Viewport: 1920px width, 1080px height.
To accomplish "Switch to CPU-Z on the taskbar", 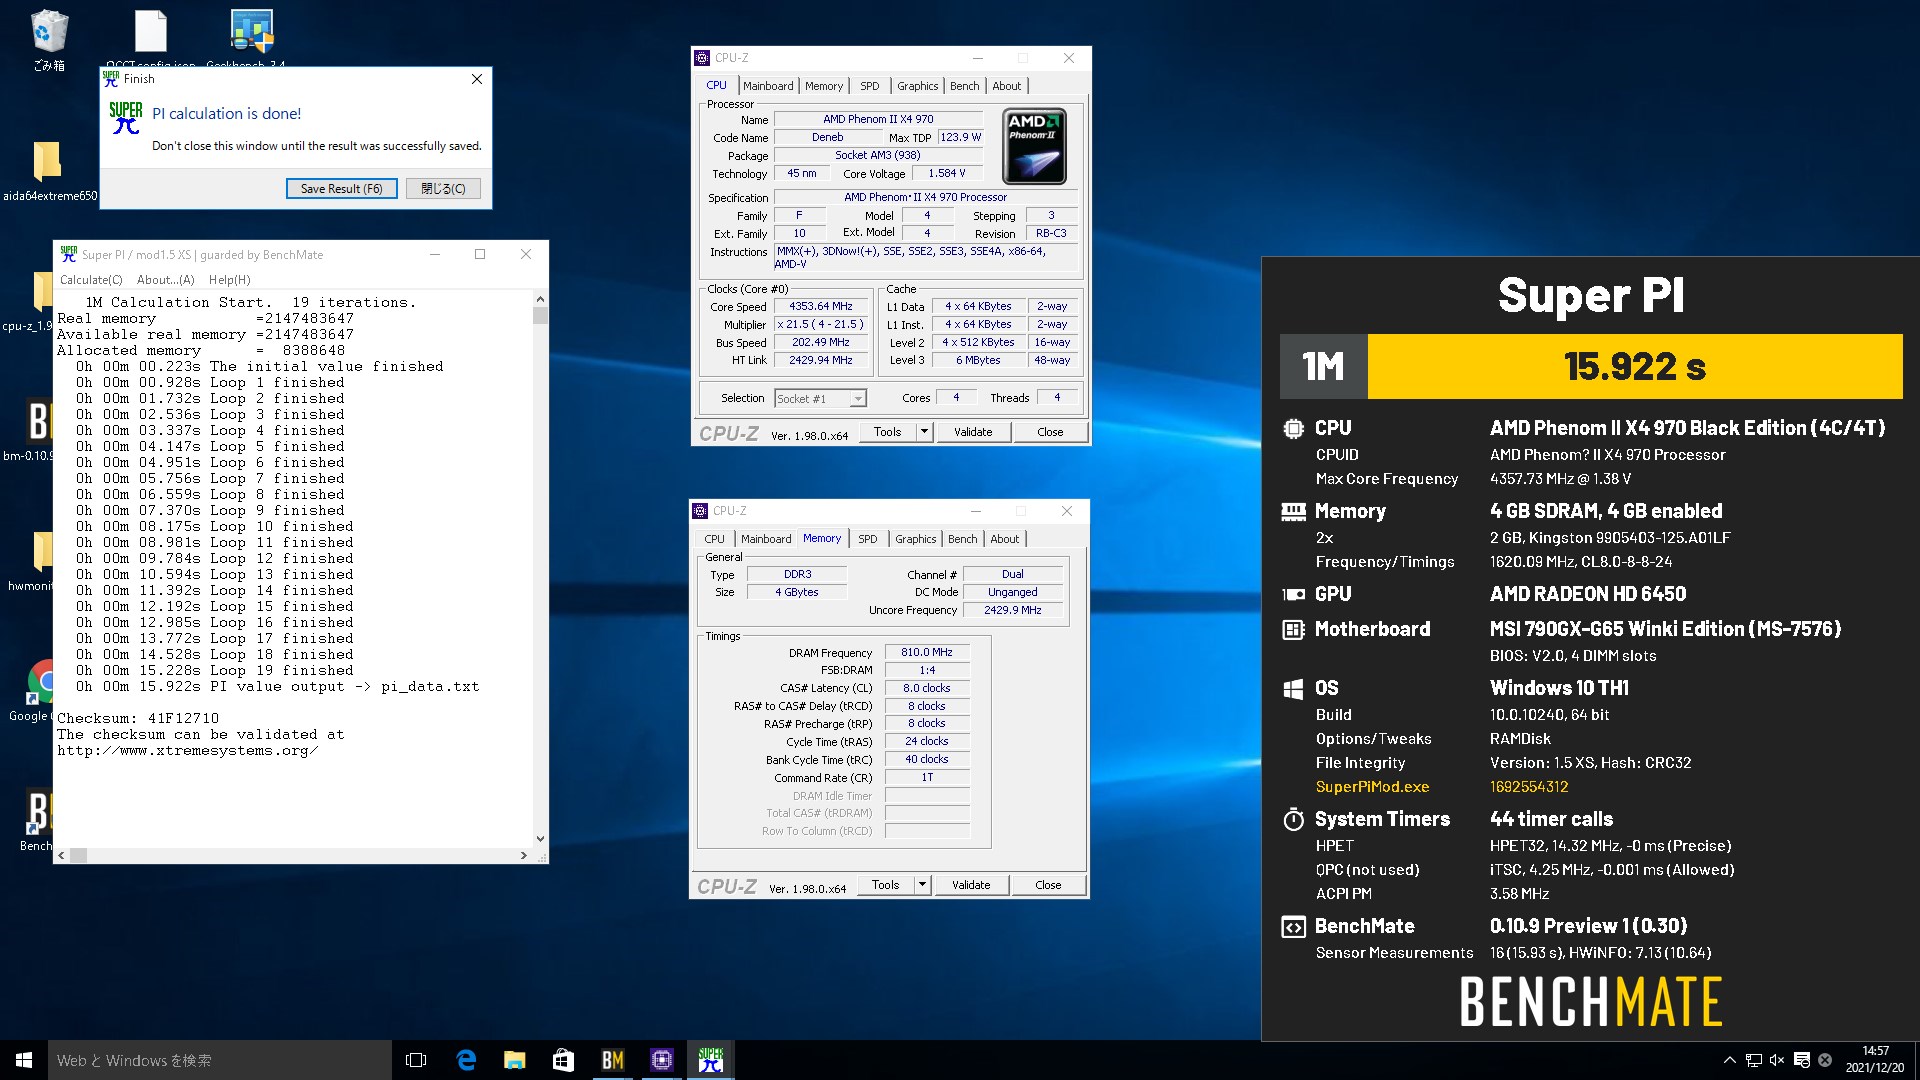I will pyautogui.click(x=661, y=1060).
